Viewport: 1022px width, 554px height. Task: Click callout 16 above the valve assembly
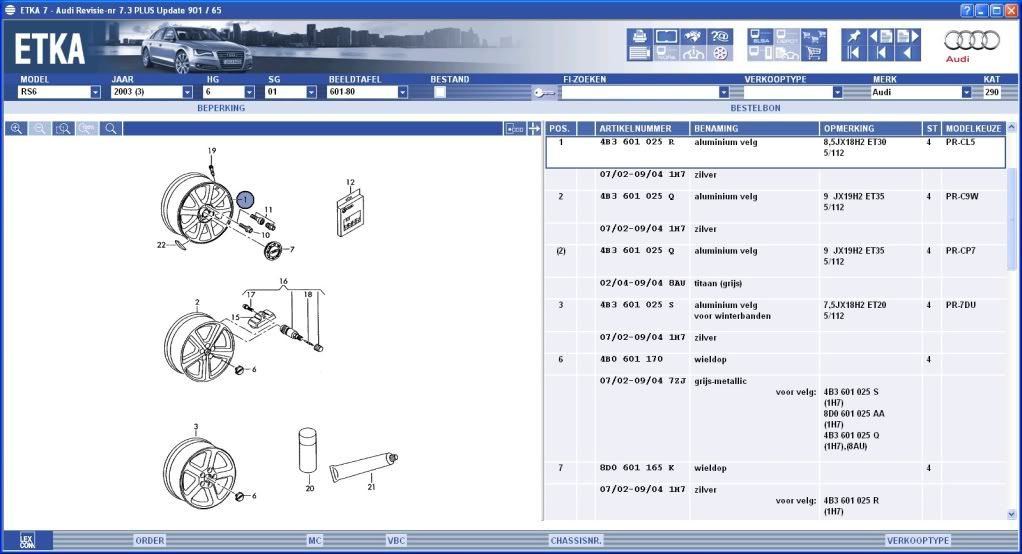point(284,282)
